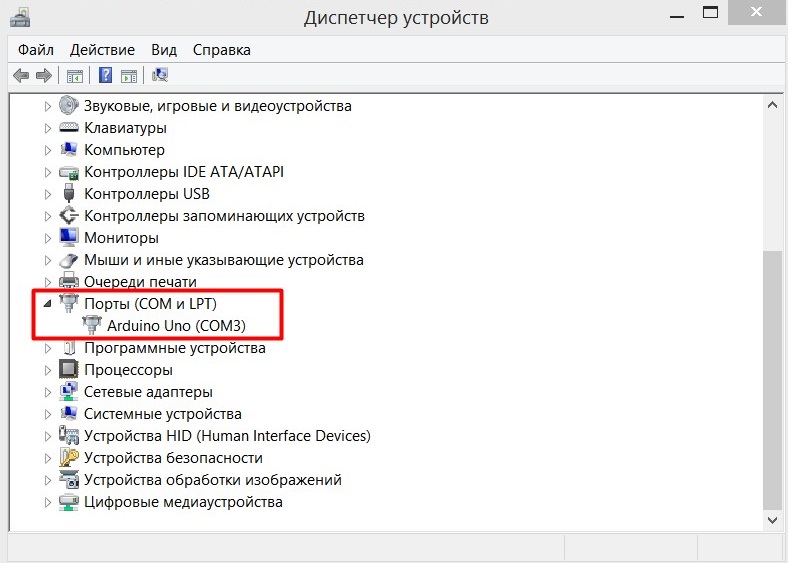This screenshot has width=788, height=563.
Task: Click the Мониторы monitor icon
Action: (69, 237)
